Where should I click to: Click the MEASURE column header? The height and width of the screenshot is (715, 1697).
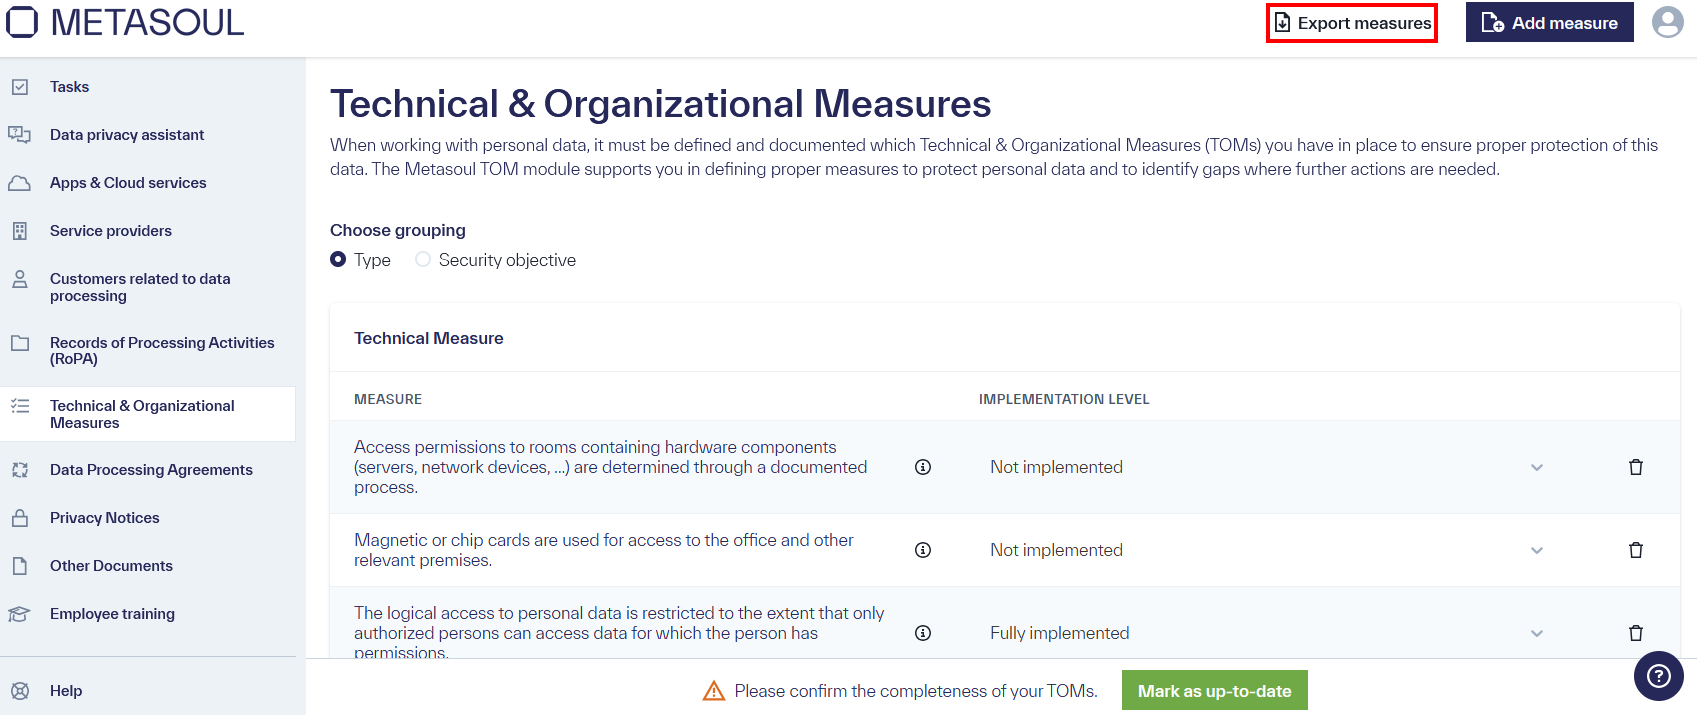pos(388,399)
